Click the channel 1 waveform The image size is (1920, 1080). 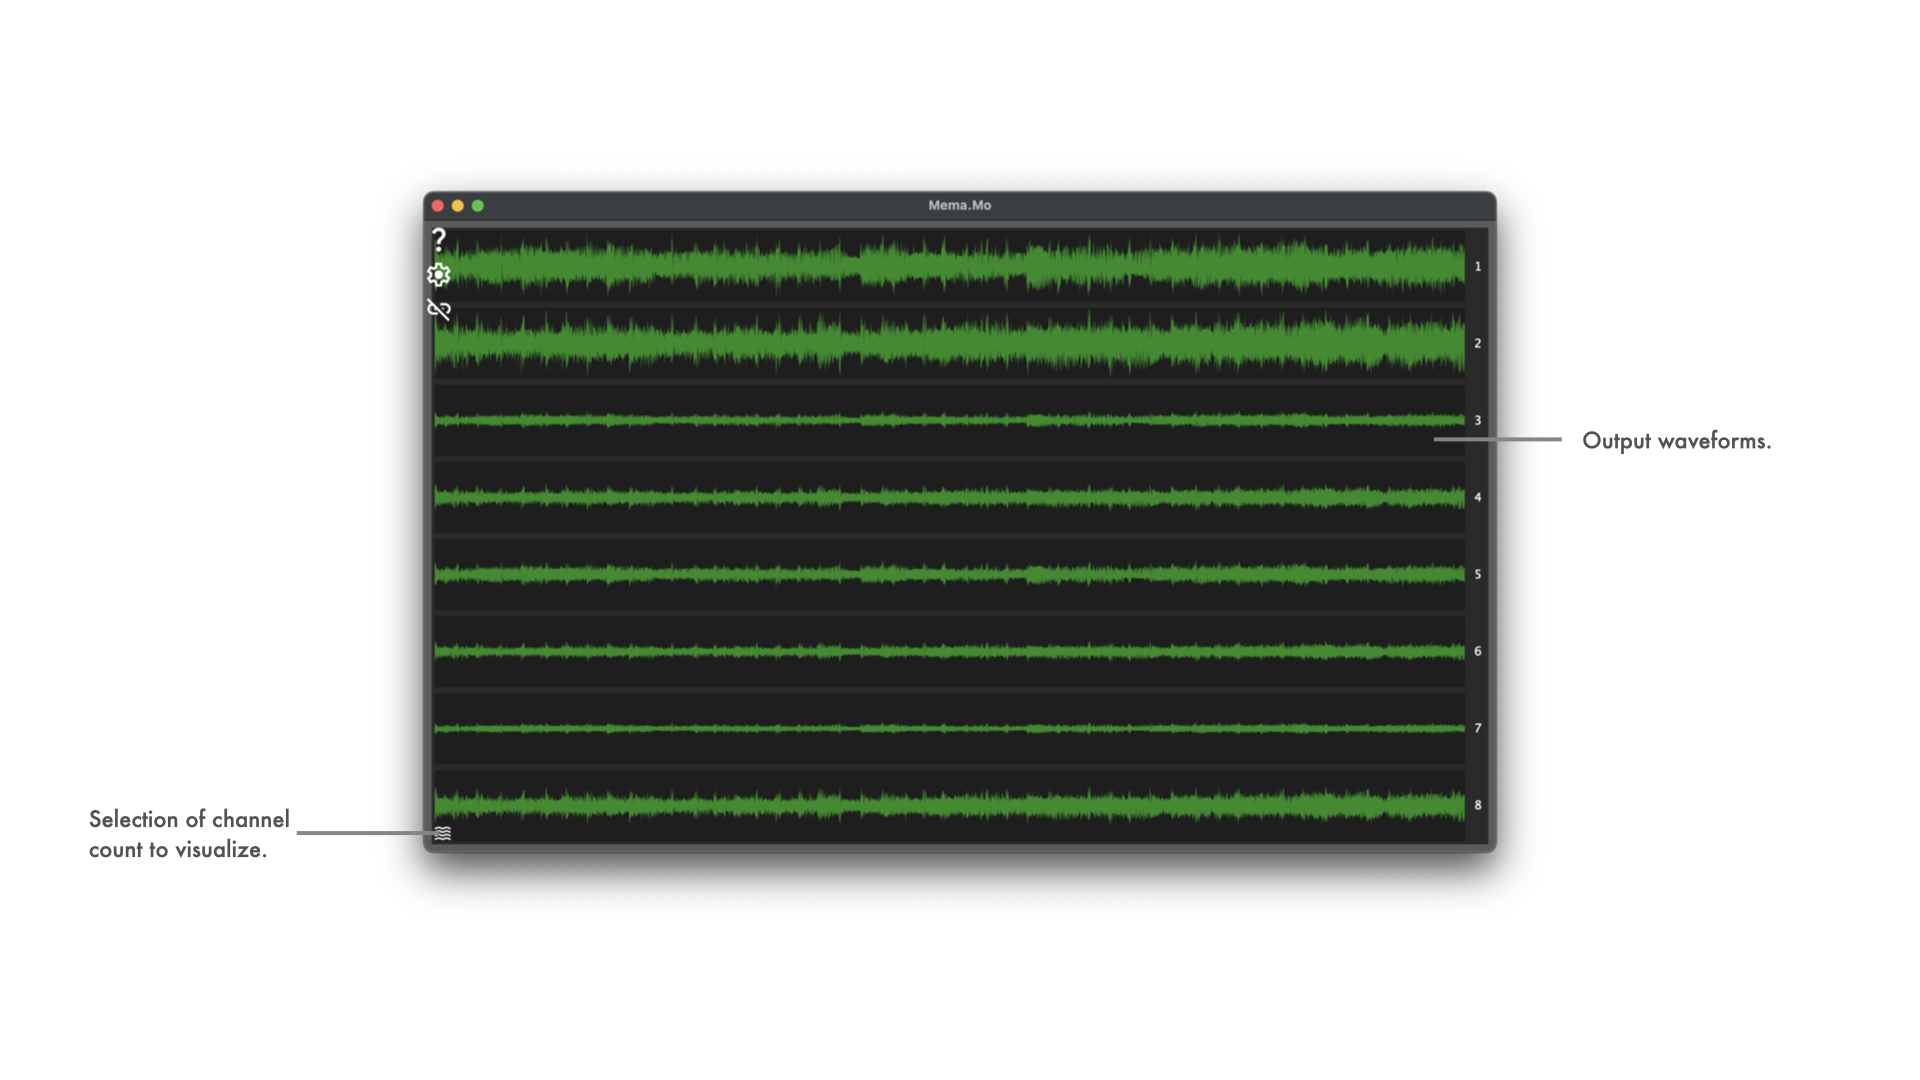[950, 266]
